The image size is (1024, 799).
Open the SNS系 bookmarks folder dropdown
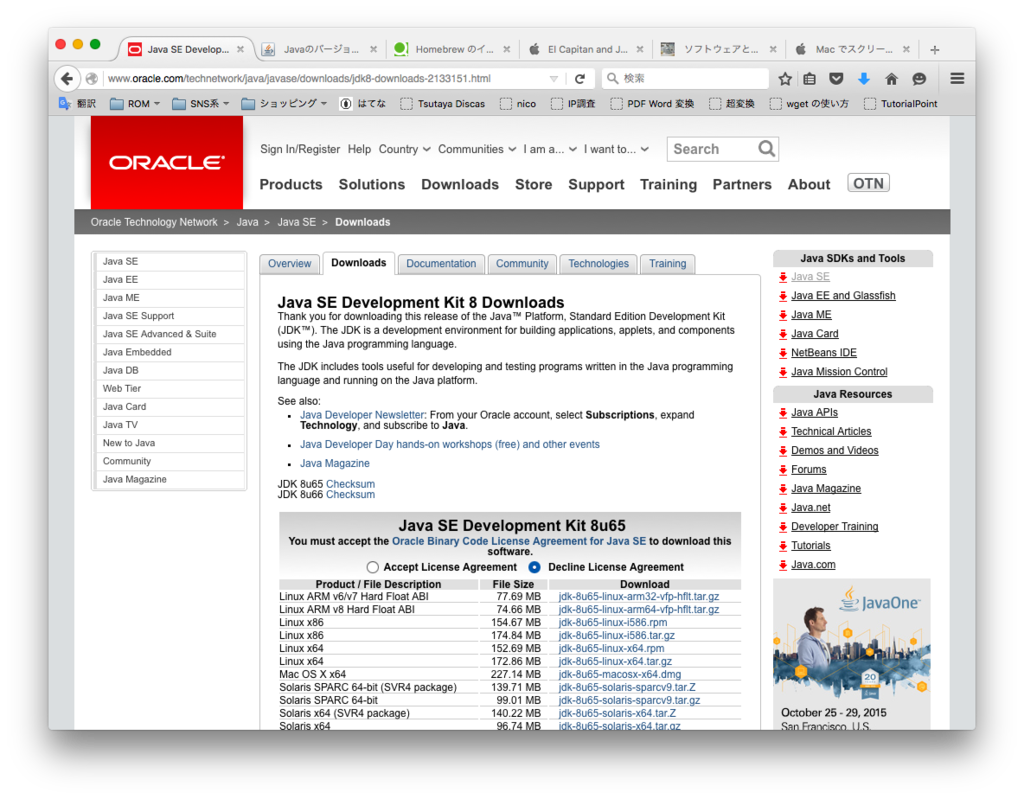click(x=200, y=103)
